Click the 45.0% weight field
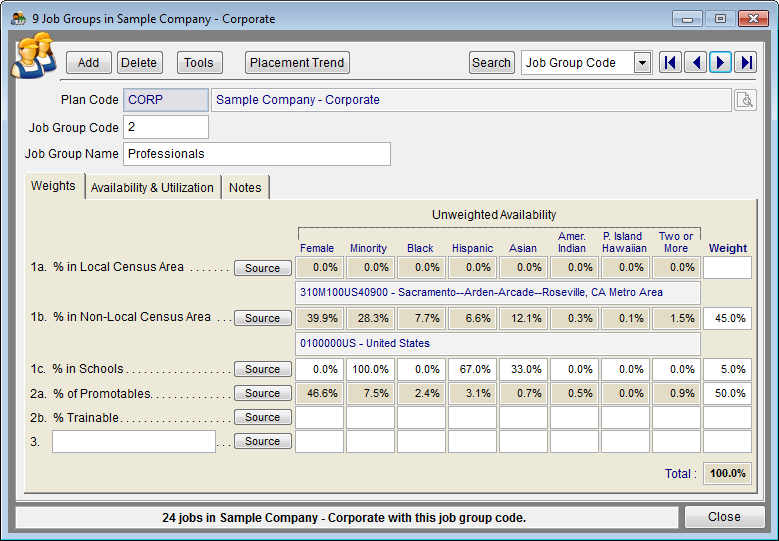The height and width of the screenshot is (541, 779). (x=727, y=318)
